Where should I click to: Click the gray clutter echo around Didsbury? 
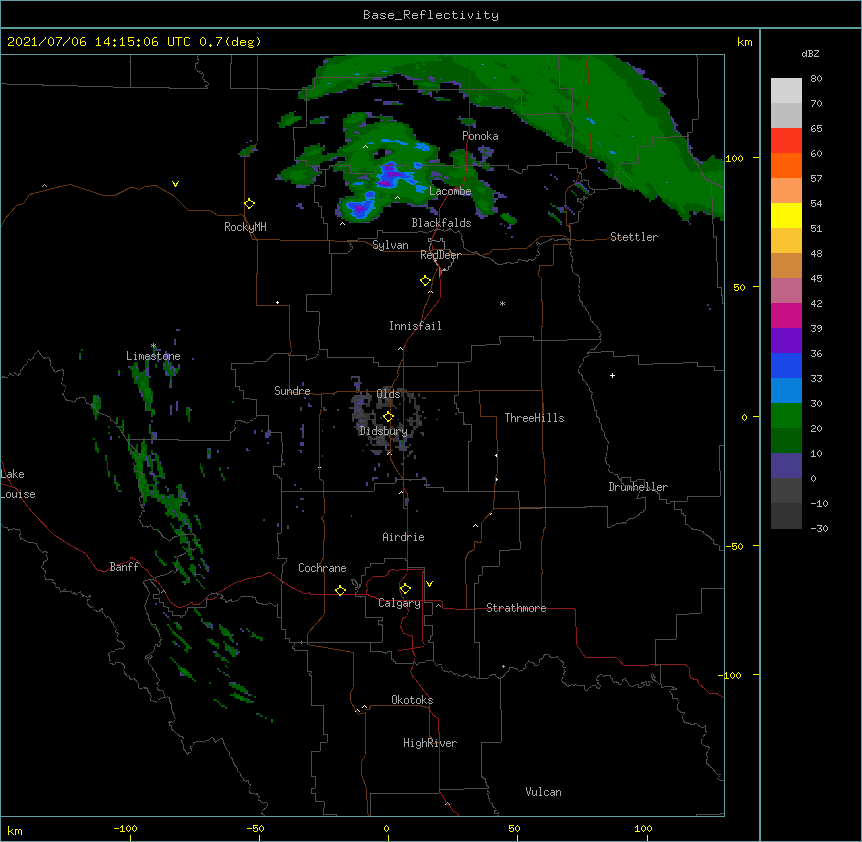tap(386, 416)
